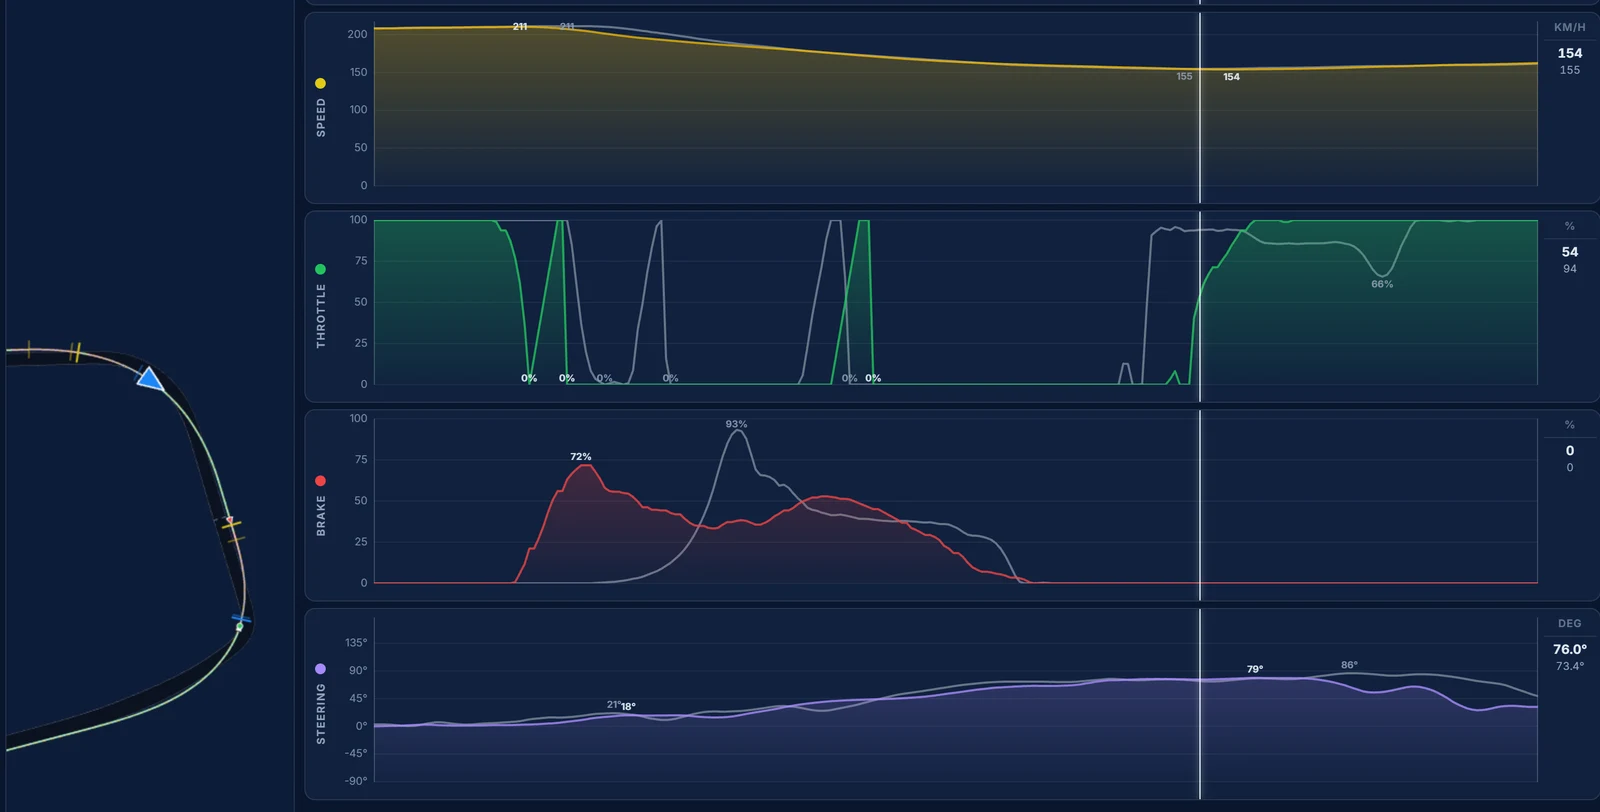Viewport: 1600px width, 812px height.
Task: Select the blue triangle car marker on track map
Action: tap(150, 379)
